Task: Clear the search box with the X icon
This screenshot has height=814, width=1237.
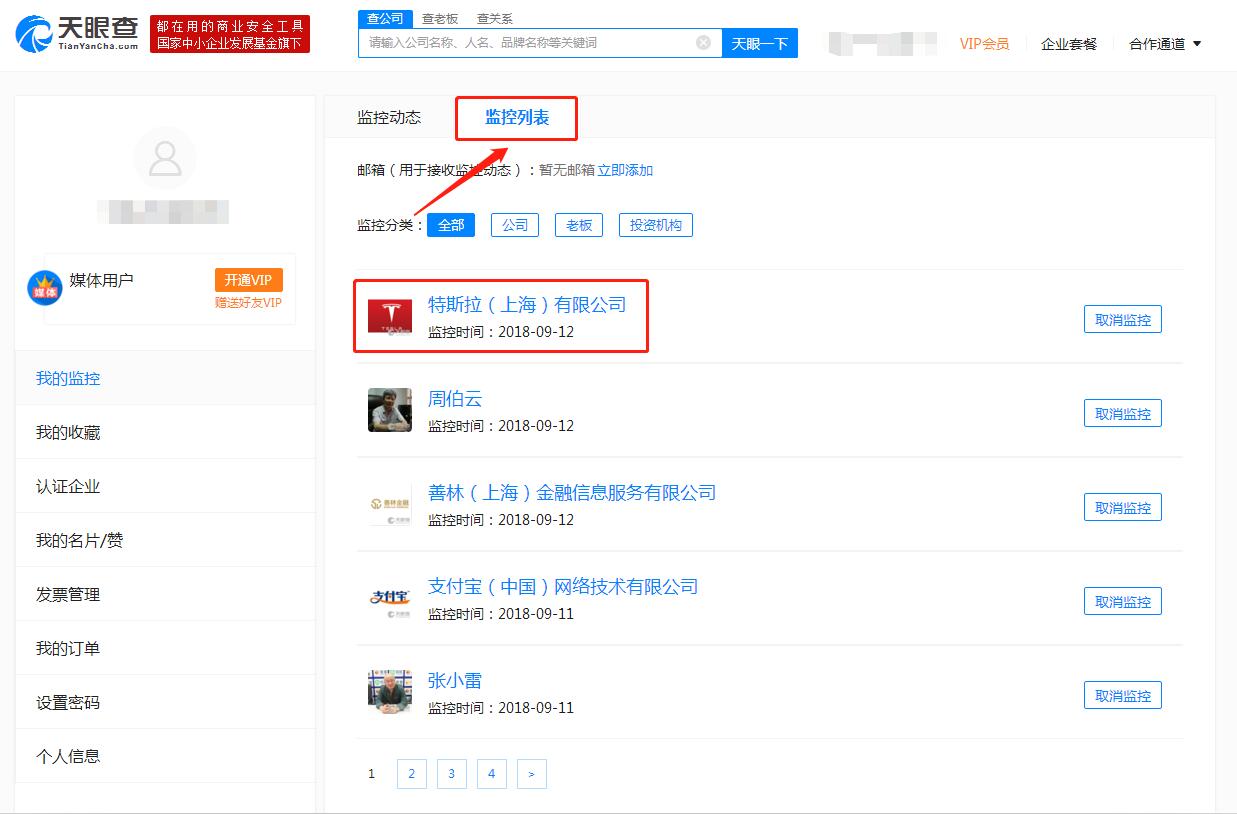Action: coord(703,42)
